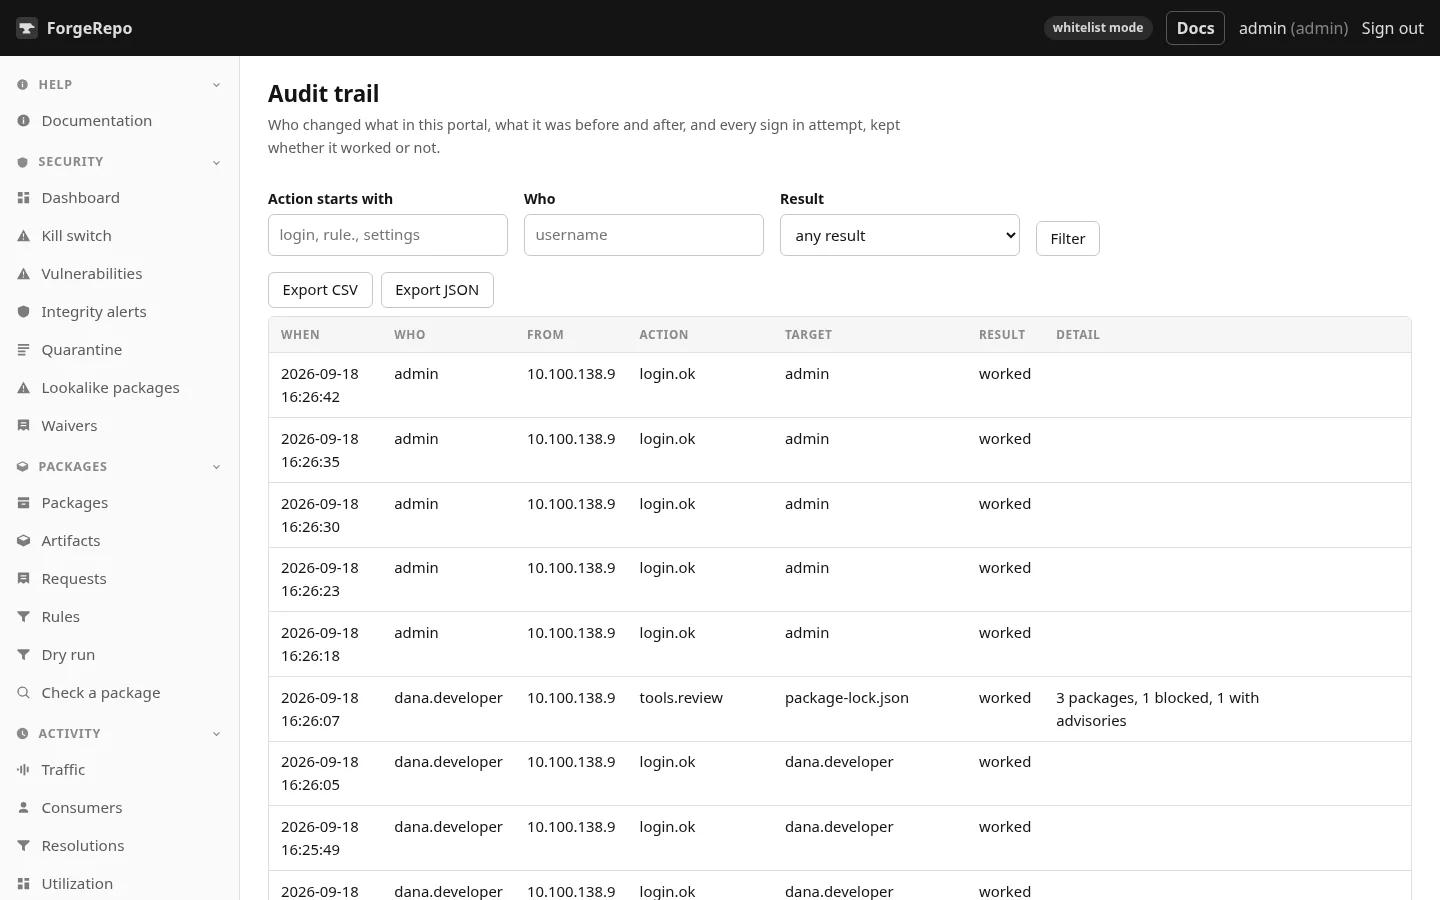This screenshot has height=900, width=1440.
Task: Click the Traffic waveform icon
Action: [x=23, y=770]
